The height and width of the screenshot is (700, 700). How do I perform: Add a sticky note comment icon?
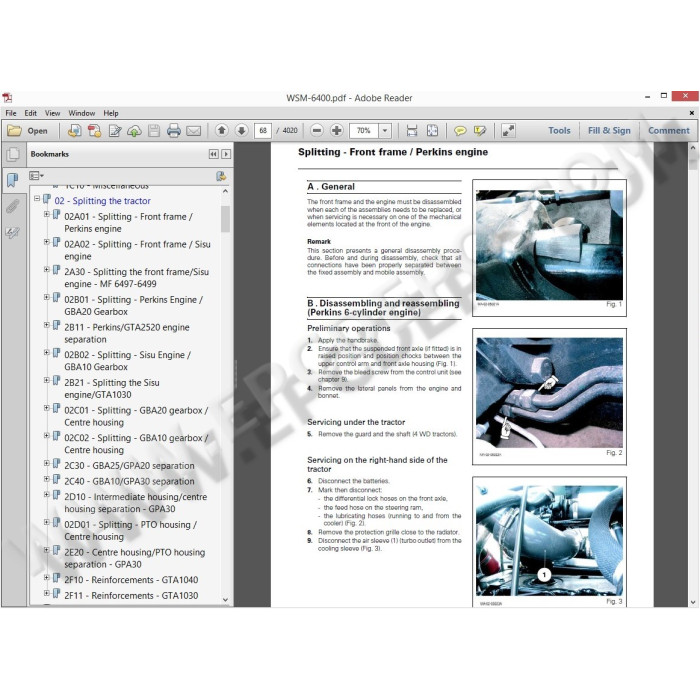point(460,130)
